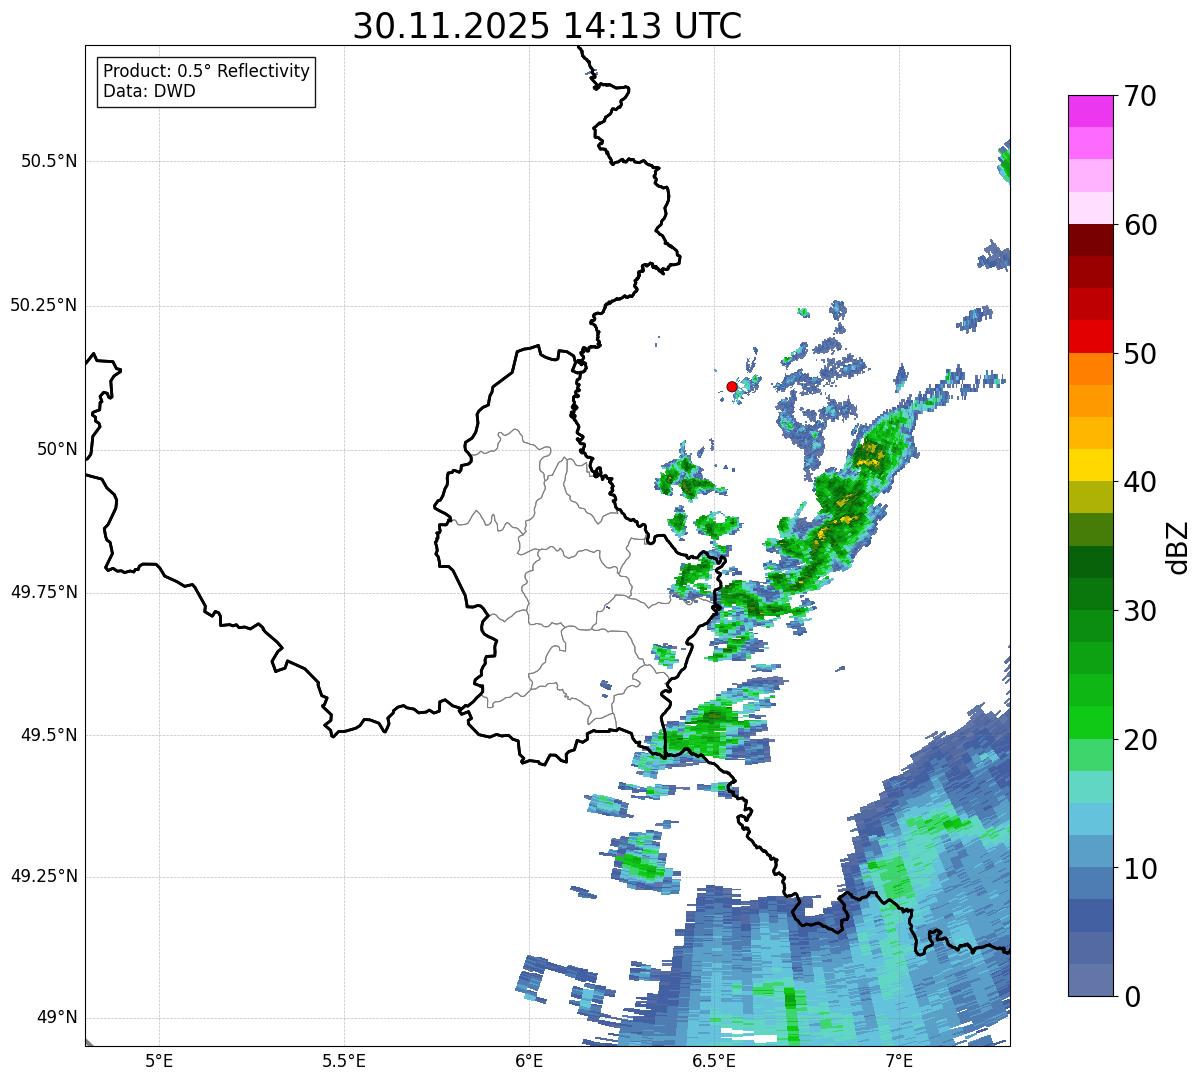Click the latitude label 49°N
The height and width of the screenshot is (1081, 1202).
[56, 1018]
